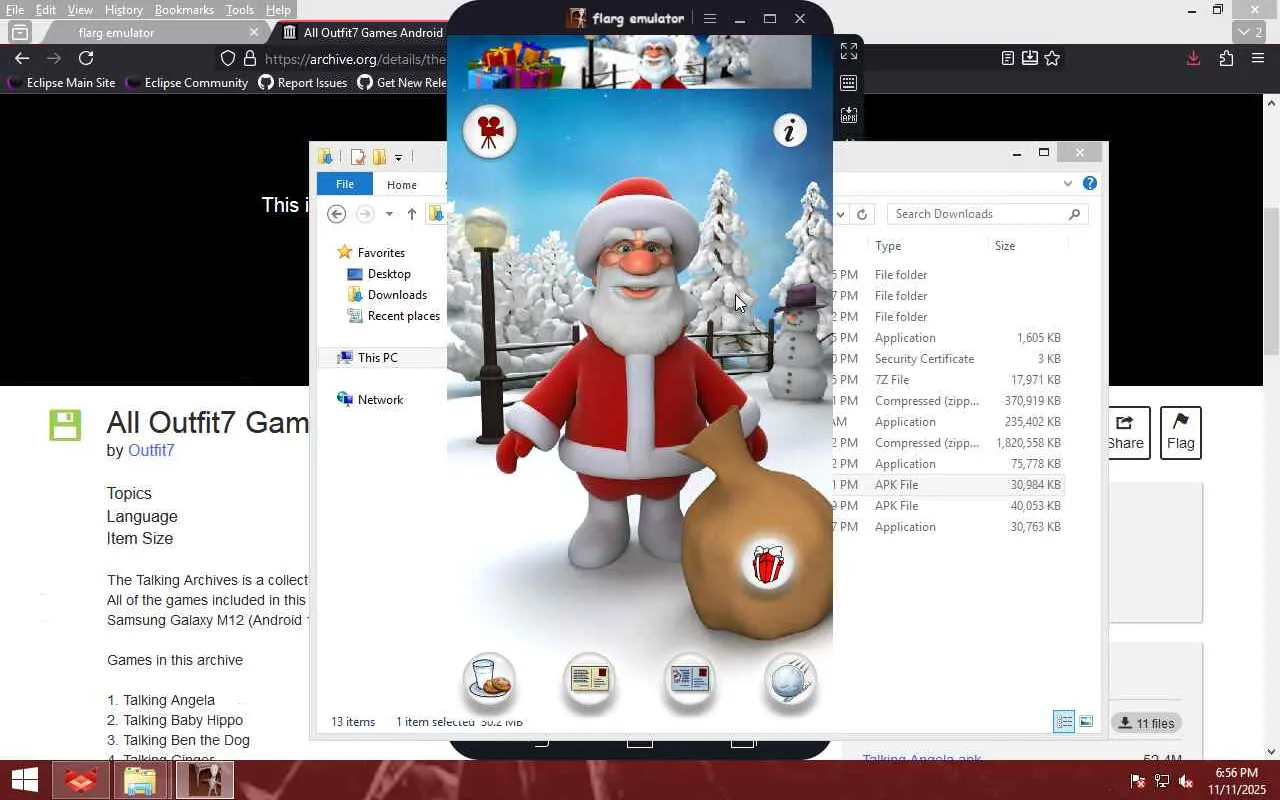Click the site security padlock icon
This screenshot has height=800, width=1280.
(x=250, y=58)
